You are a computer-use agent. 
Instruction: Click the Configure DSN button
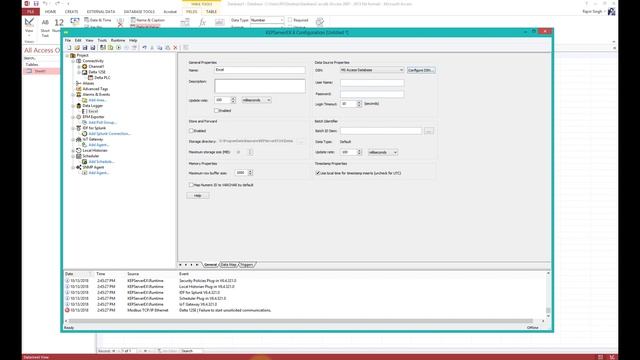[421, 70]
